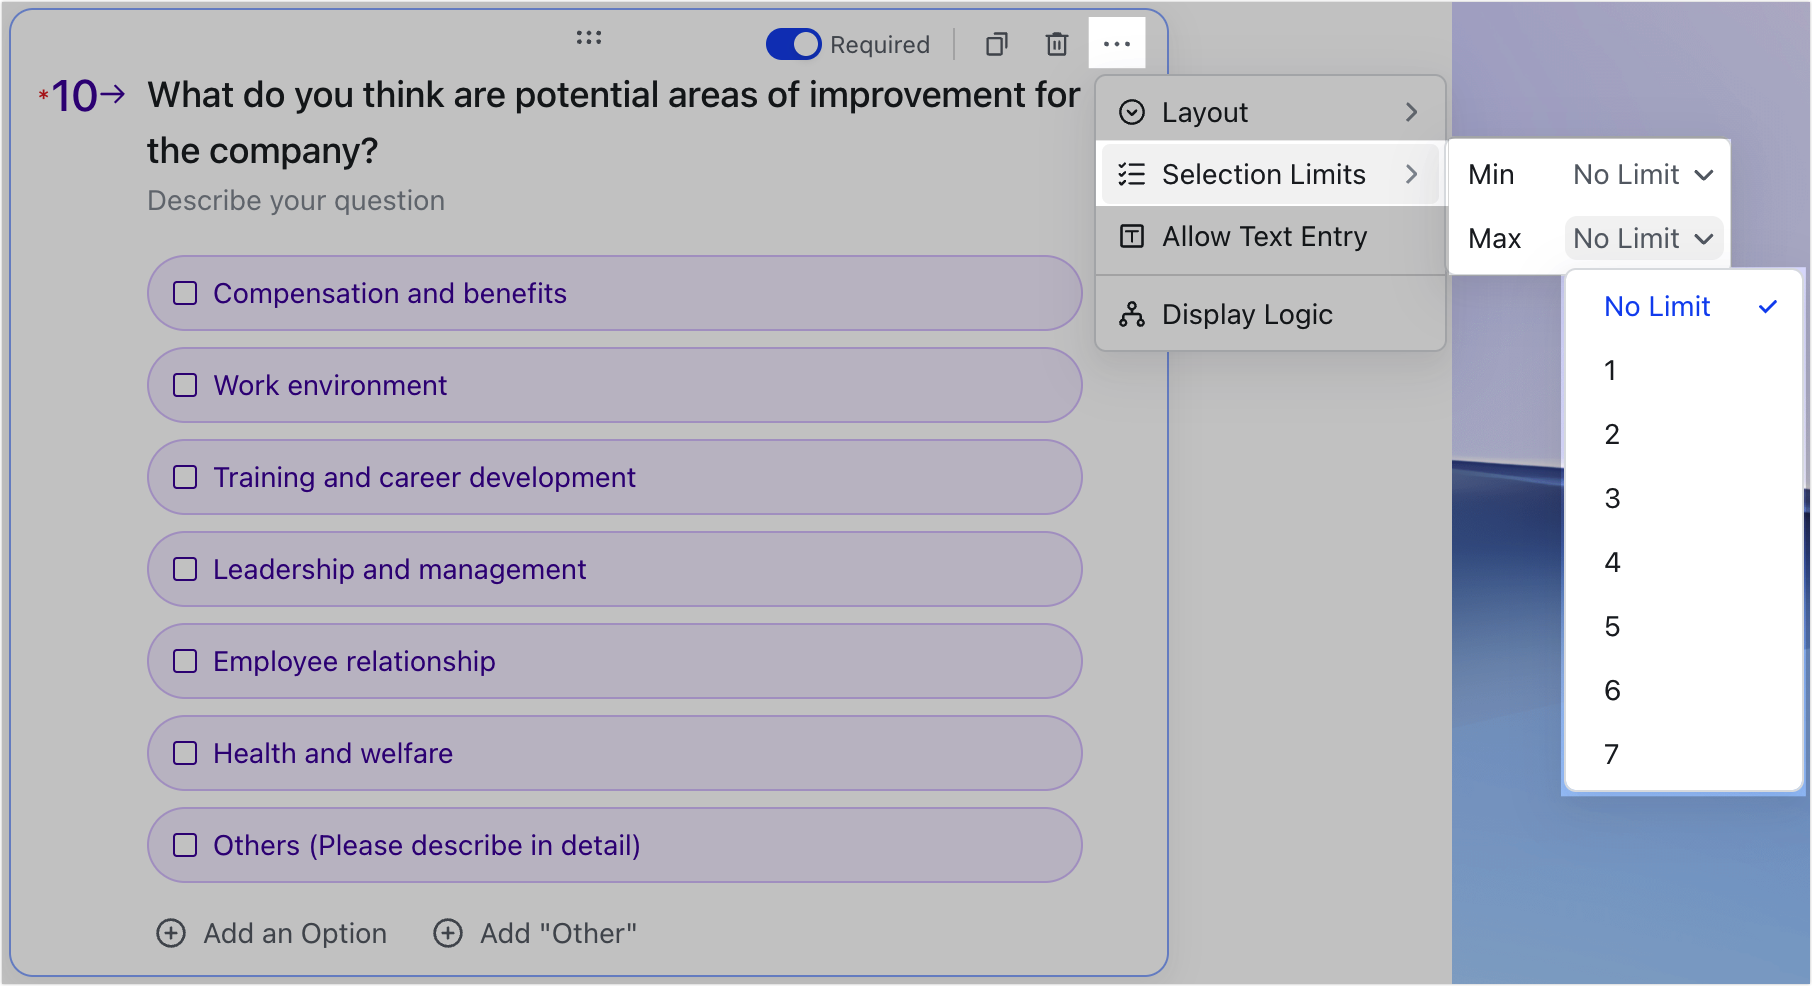Click the plus icon next to Add an Option
Image resolution: width=1812 pixels, height=986 pixels.
click(x=170, y=933)
